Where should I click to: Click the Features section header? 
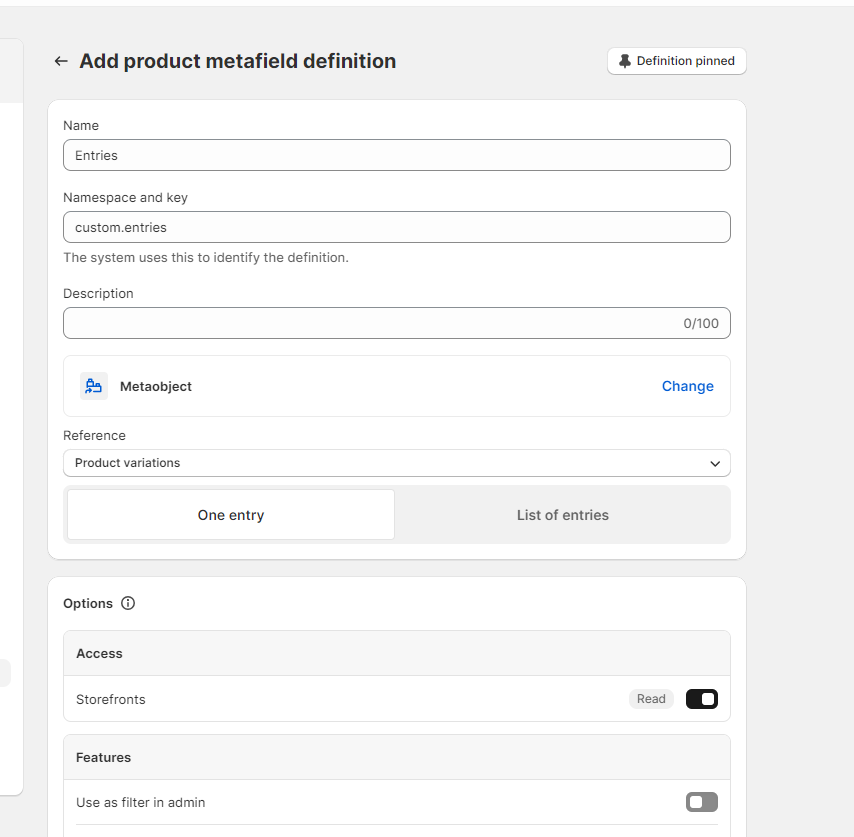(104, 757)
